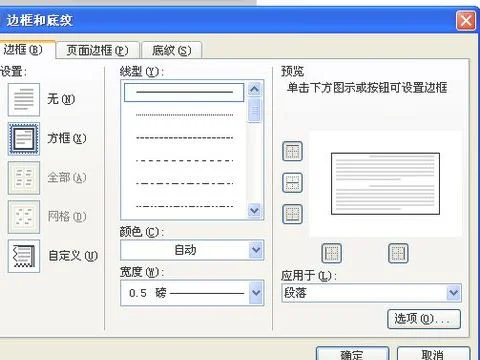The image size is (480, 360).
Task: Select the widely spaced dashed line style
Action: pos(184,161)
